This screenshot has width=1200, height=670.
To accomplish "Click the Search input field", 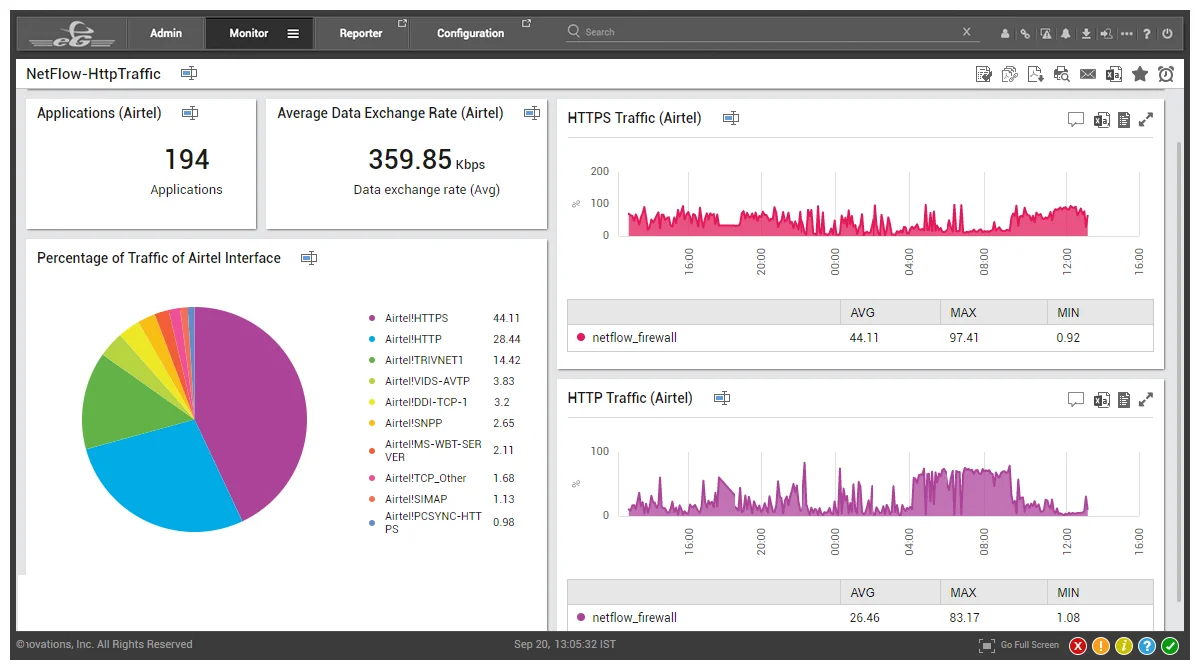I will [x=770, y=32].
